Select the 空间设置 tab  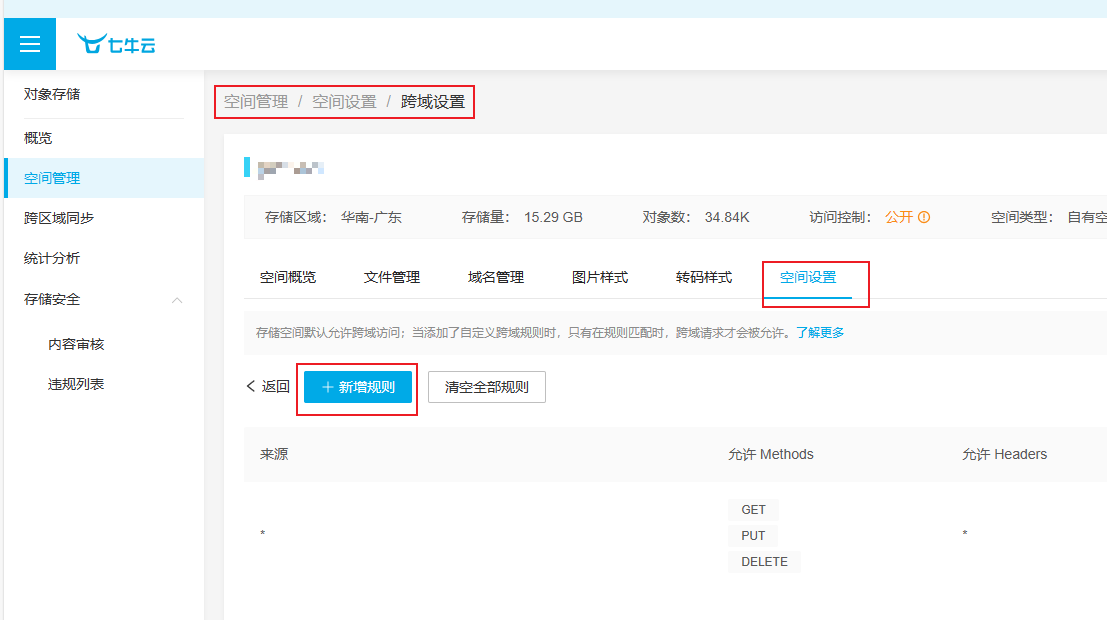808,277
